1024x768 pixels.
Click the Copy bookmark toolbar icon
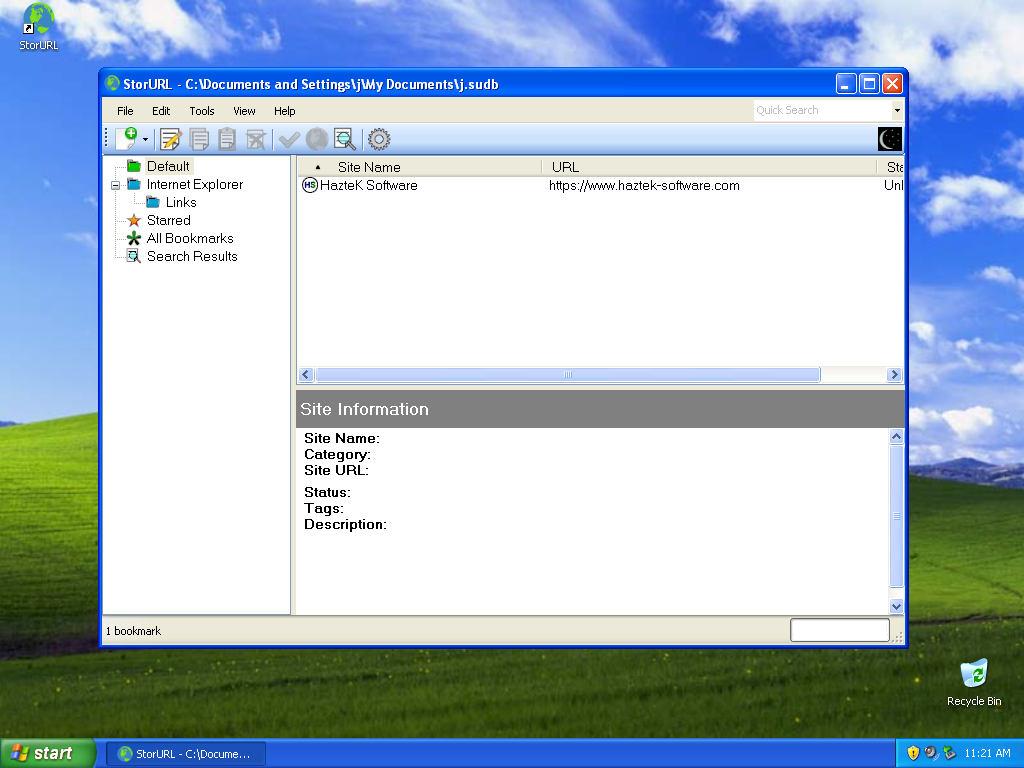(x=199, y=139)
